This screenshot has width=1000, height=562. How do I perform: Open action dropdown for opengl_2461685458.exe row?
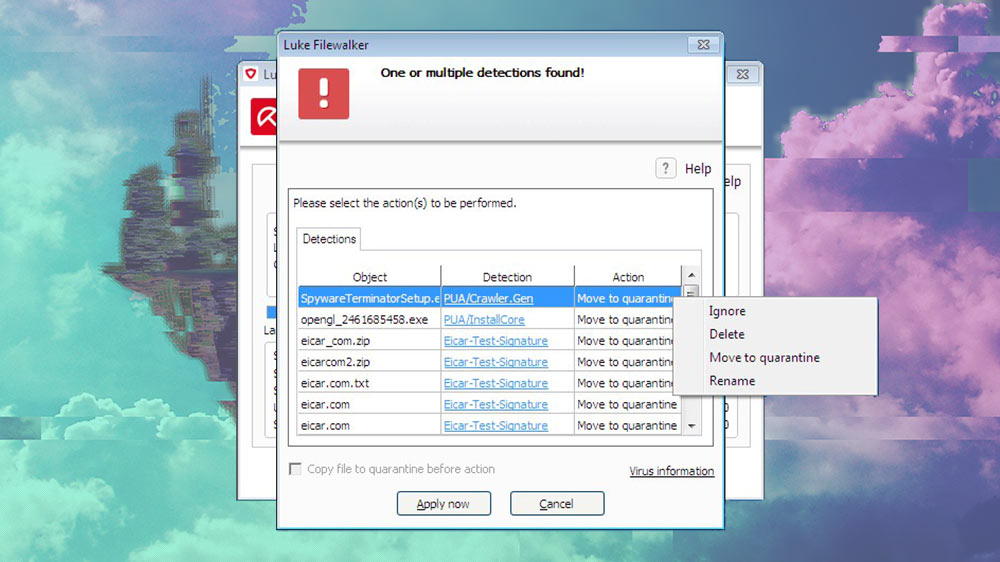point(625,320)
